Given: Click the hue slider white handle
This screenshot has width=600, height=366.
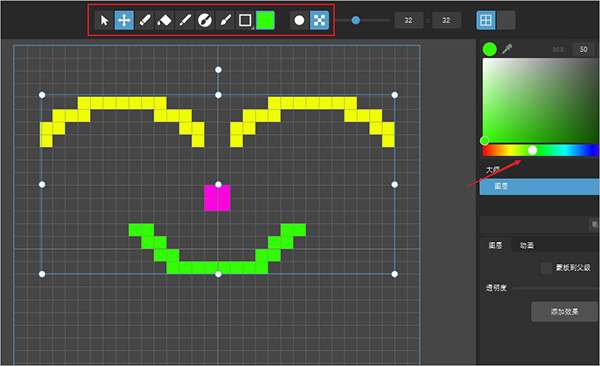Looking at the screenshot, I should [x=532, y=150].
